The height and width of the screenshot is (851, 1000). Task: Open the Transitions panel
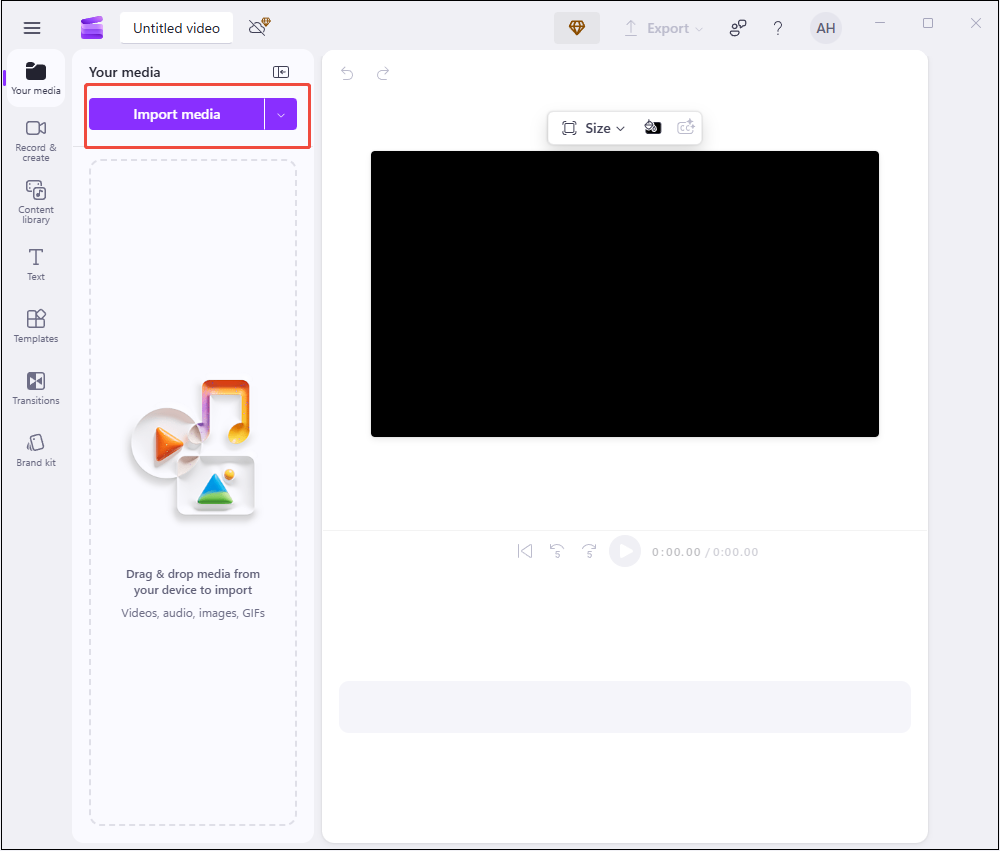[35, 388]
